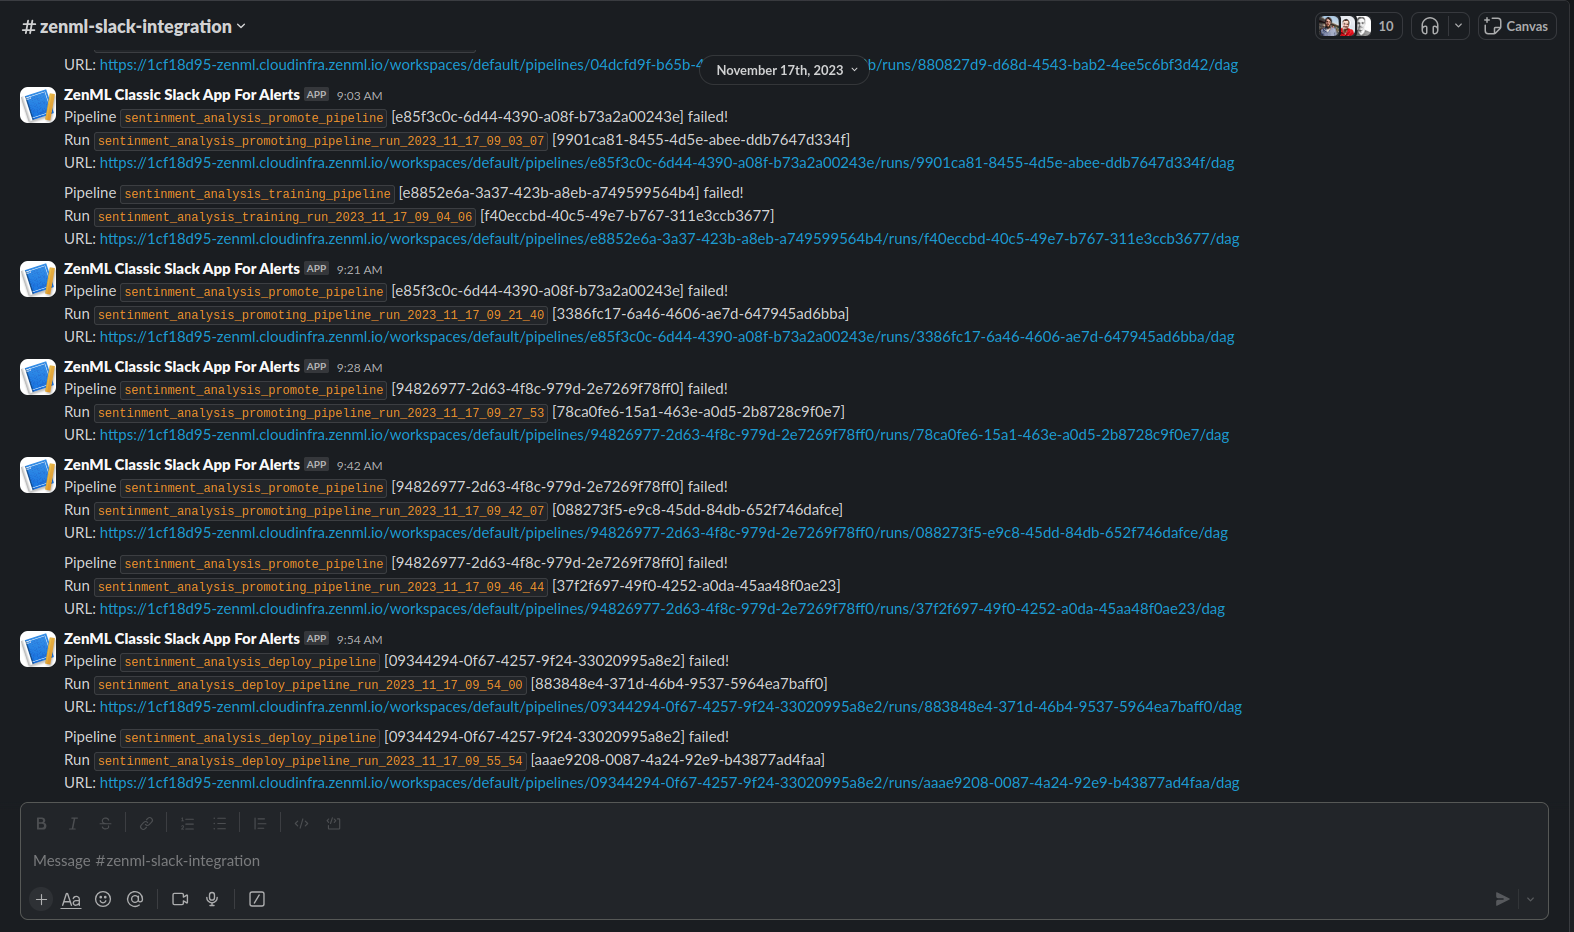Open the plus attachments menu

pos(41,899)
